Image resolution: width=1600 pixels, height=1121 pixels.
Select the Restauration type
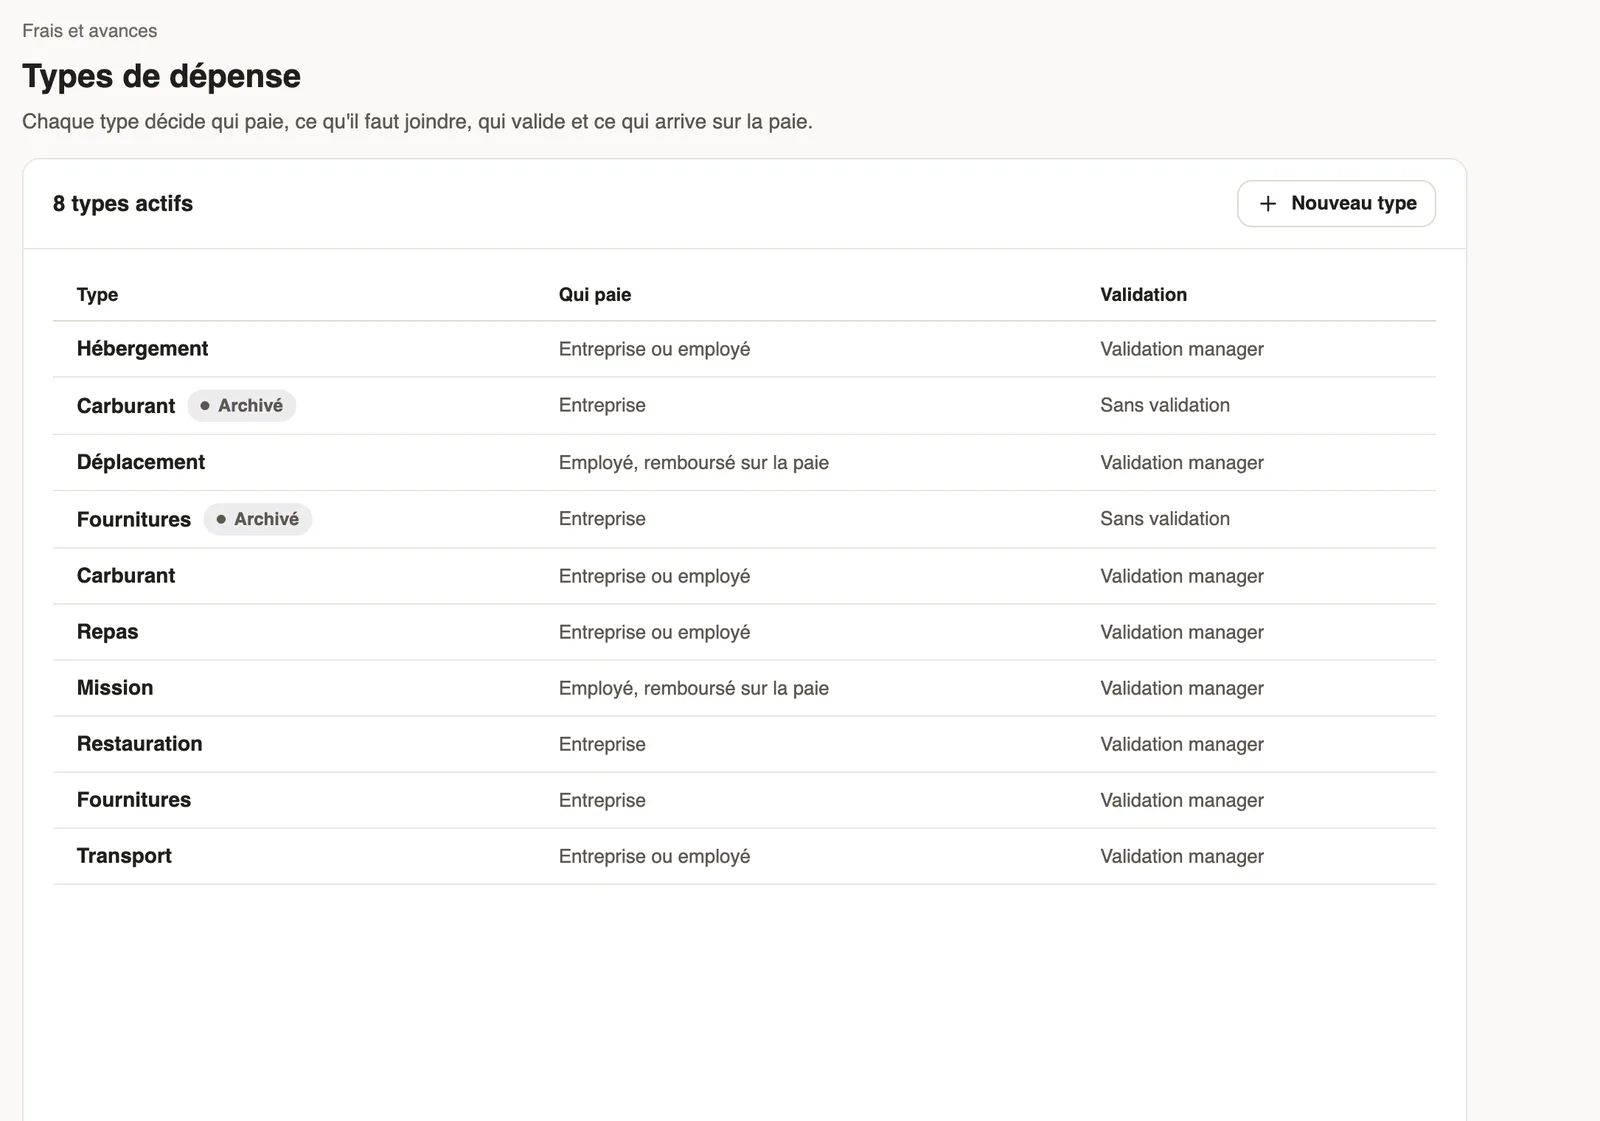(x=744, y=744)
